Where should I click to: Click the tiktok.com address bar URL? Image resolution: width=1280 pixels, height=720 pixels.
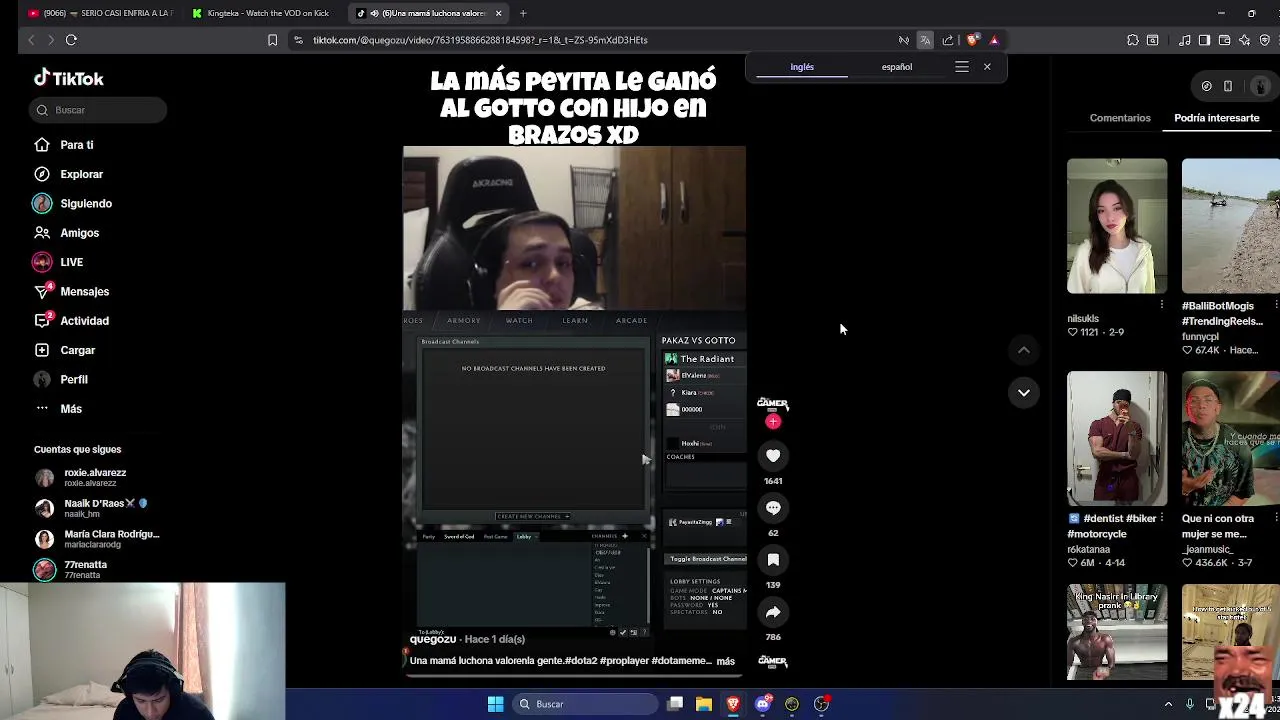[x=480, y=40]
